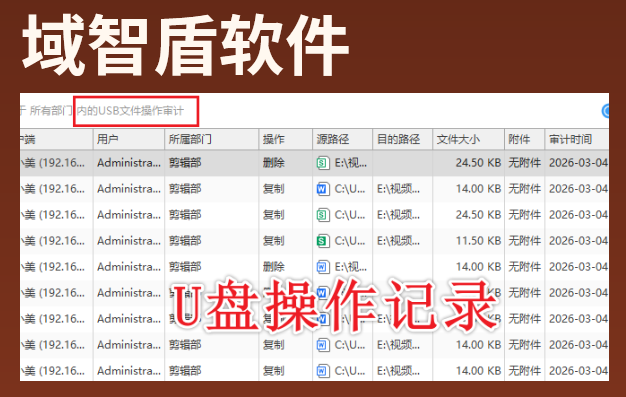The width and height of the screenshot is (626, 397).
Task: Click the 内的USB文件操作审计 title text
Action: pos(131,111)
